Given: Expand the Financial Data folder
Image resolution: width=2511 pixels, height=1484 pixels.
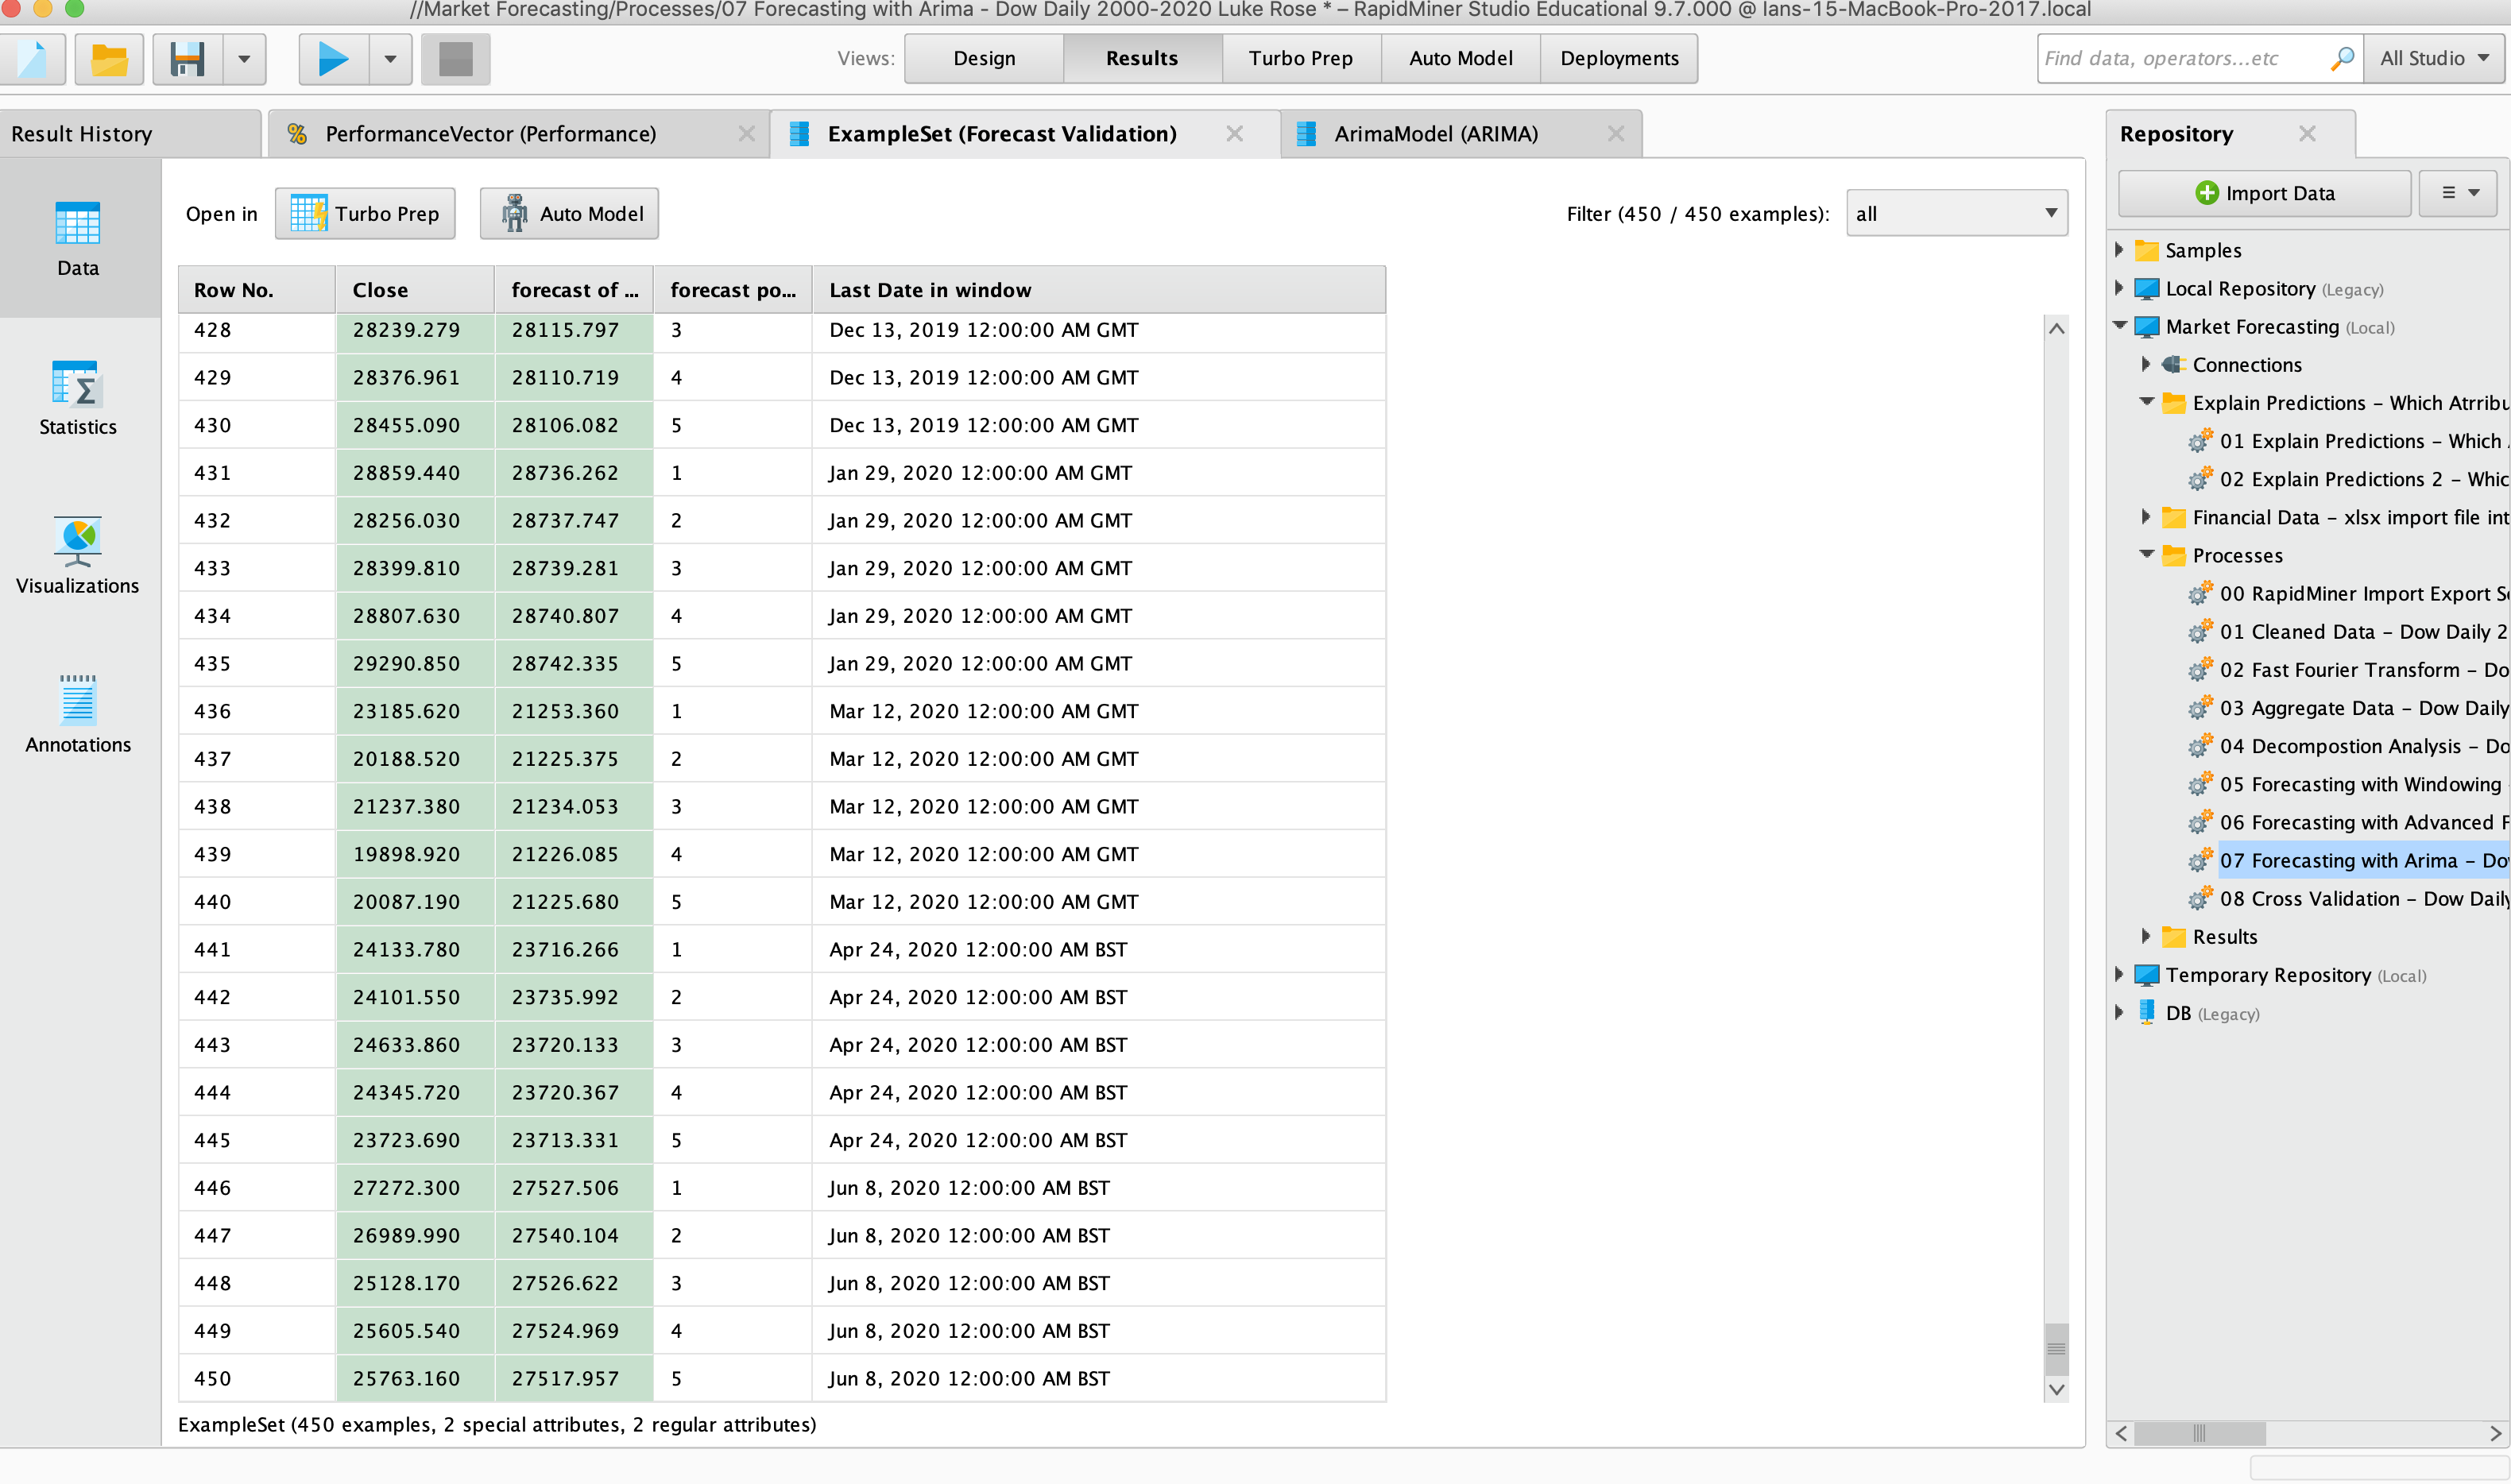Looking at the screenshot, I should (2146, 517).
